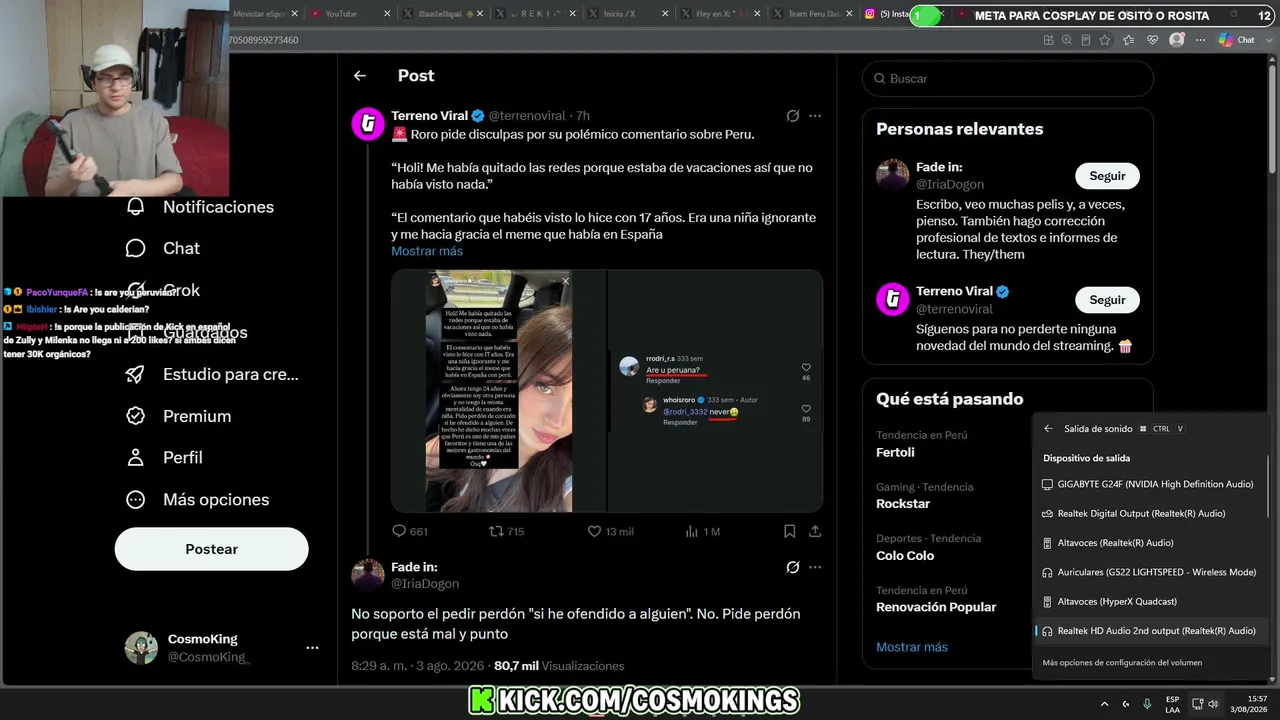1280x720 pixels.
Task: Open Estudio para creadores rocket icon
Action: (x=135, y=374)
